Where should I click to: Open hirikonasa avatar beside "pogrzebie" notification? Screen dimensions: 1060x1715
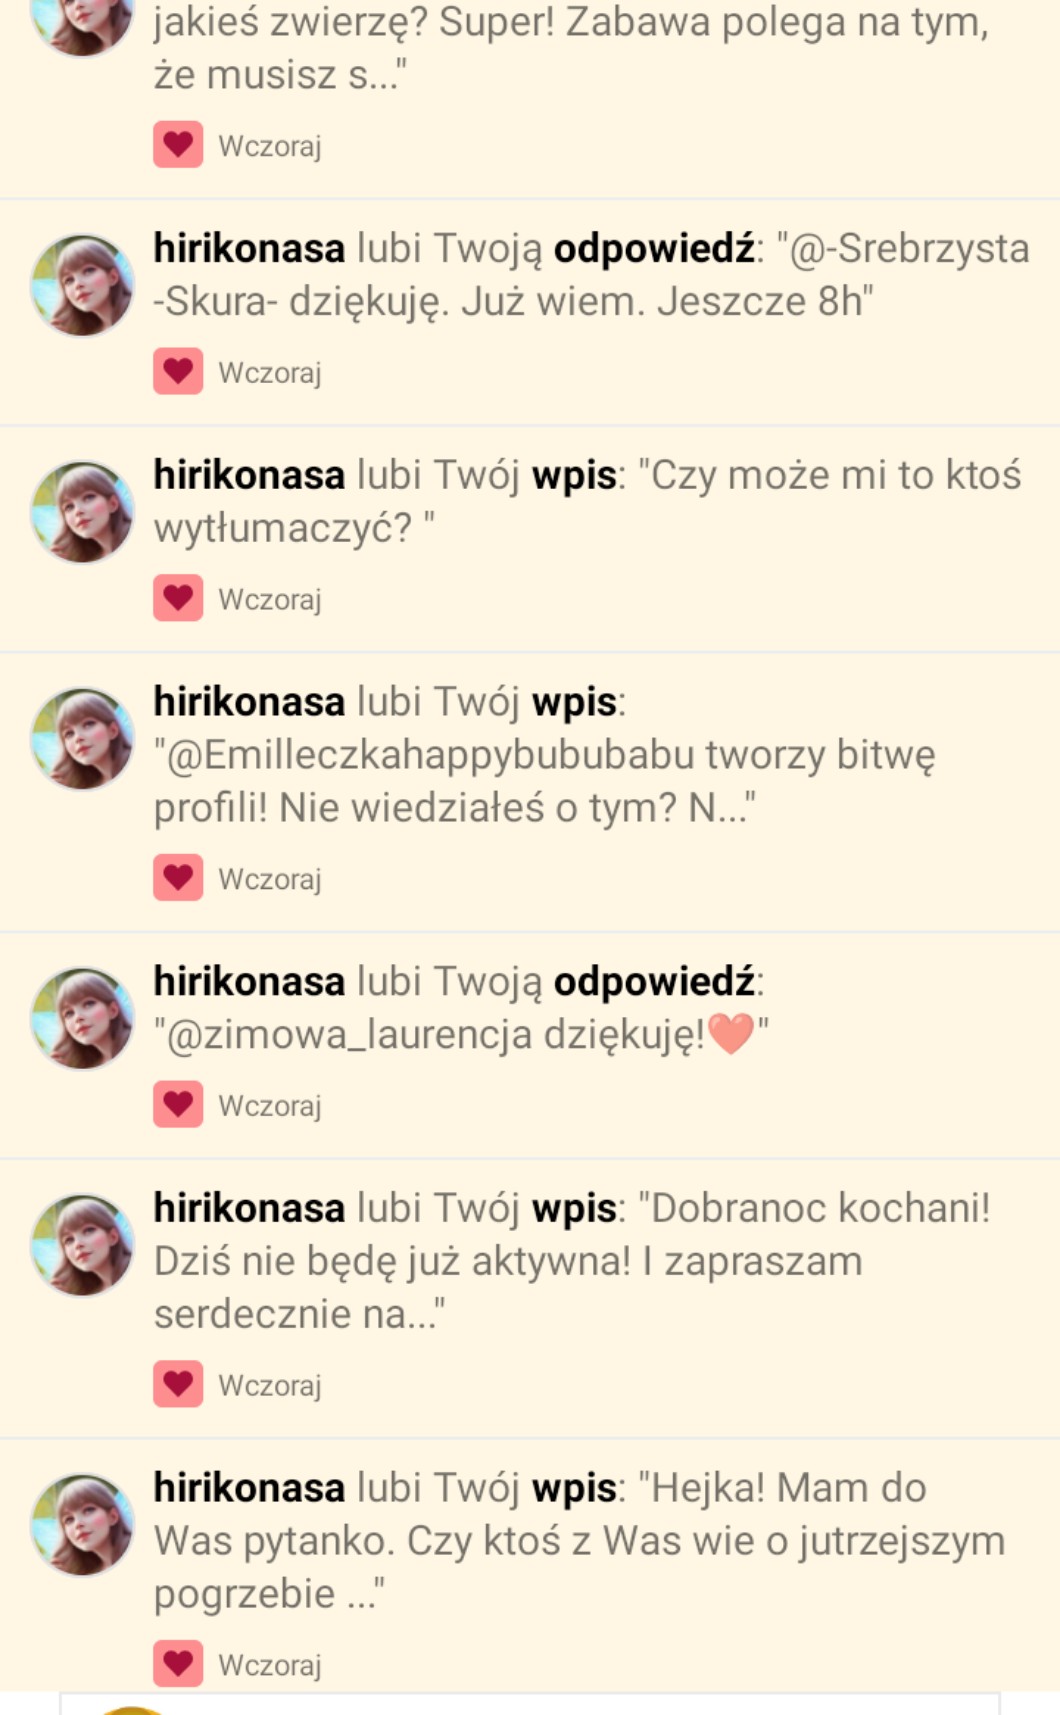[82, 1525]
